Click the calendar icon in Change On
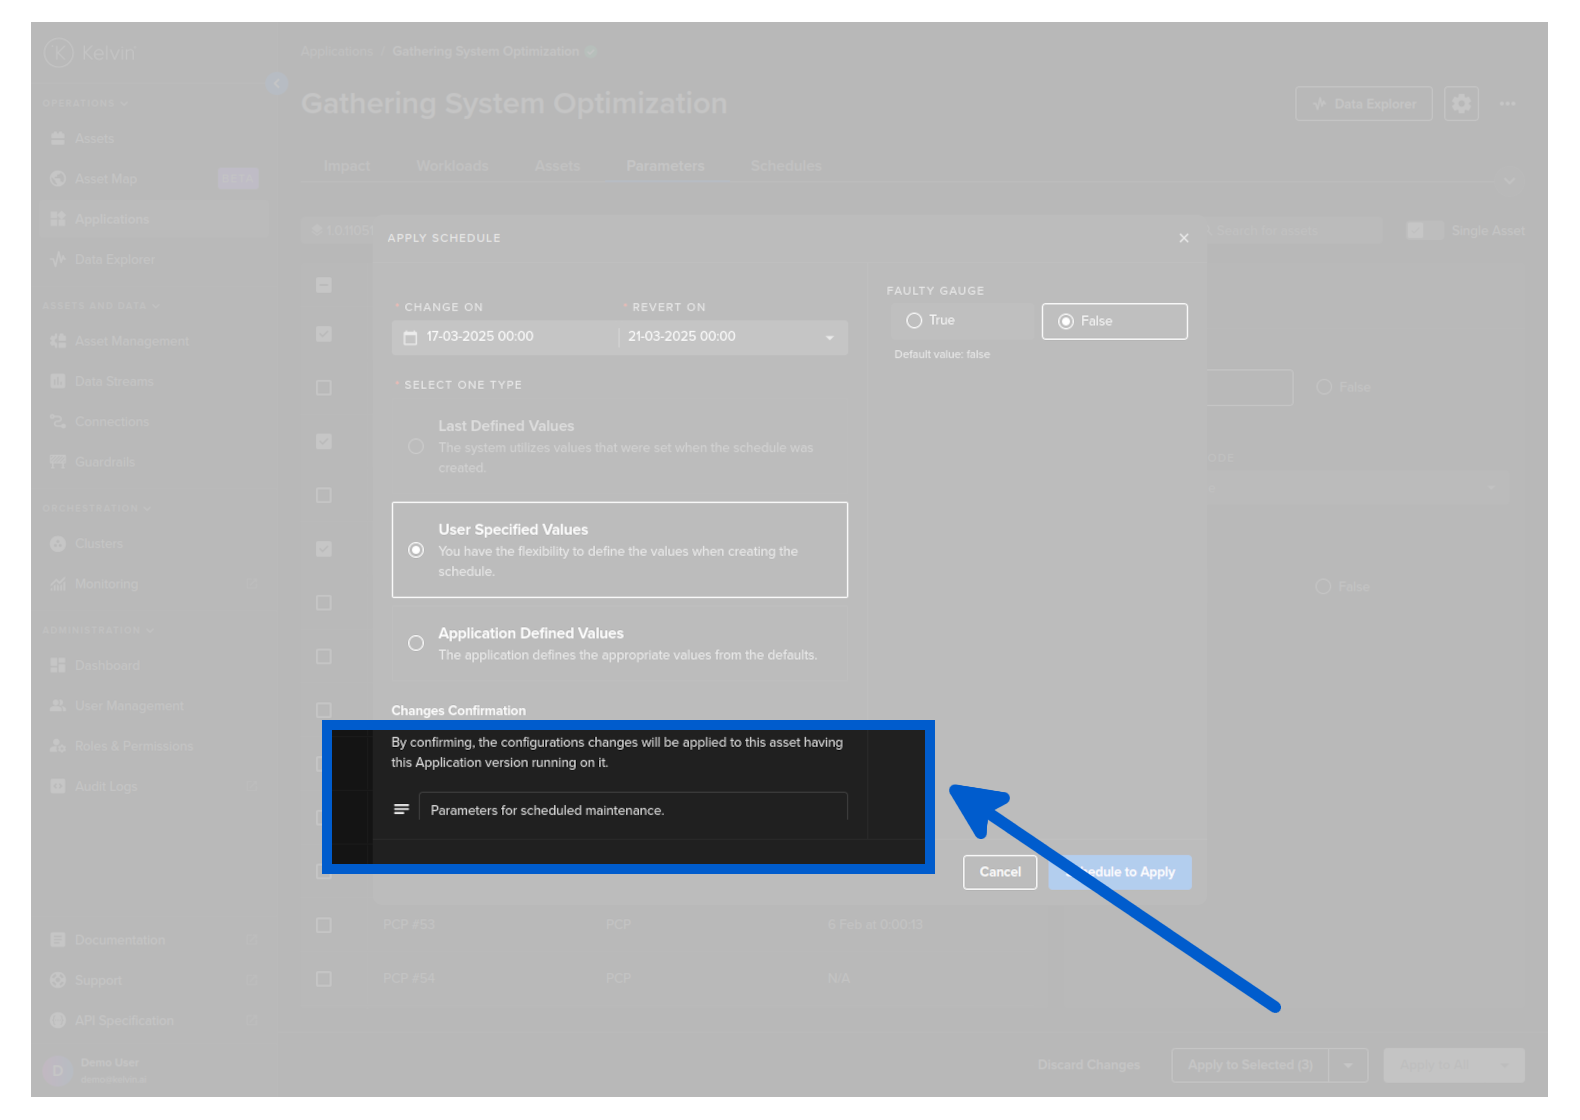This screenshot has width=1580, height=1120. pos(410,337)
